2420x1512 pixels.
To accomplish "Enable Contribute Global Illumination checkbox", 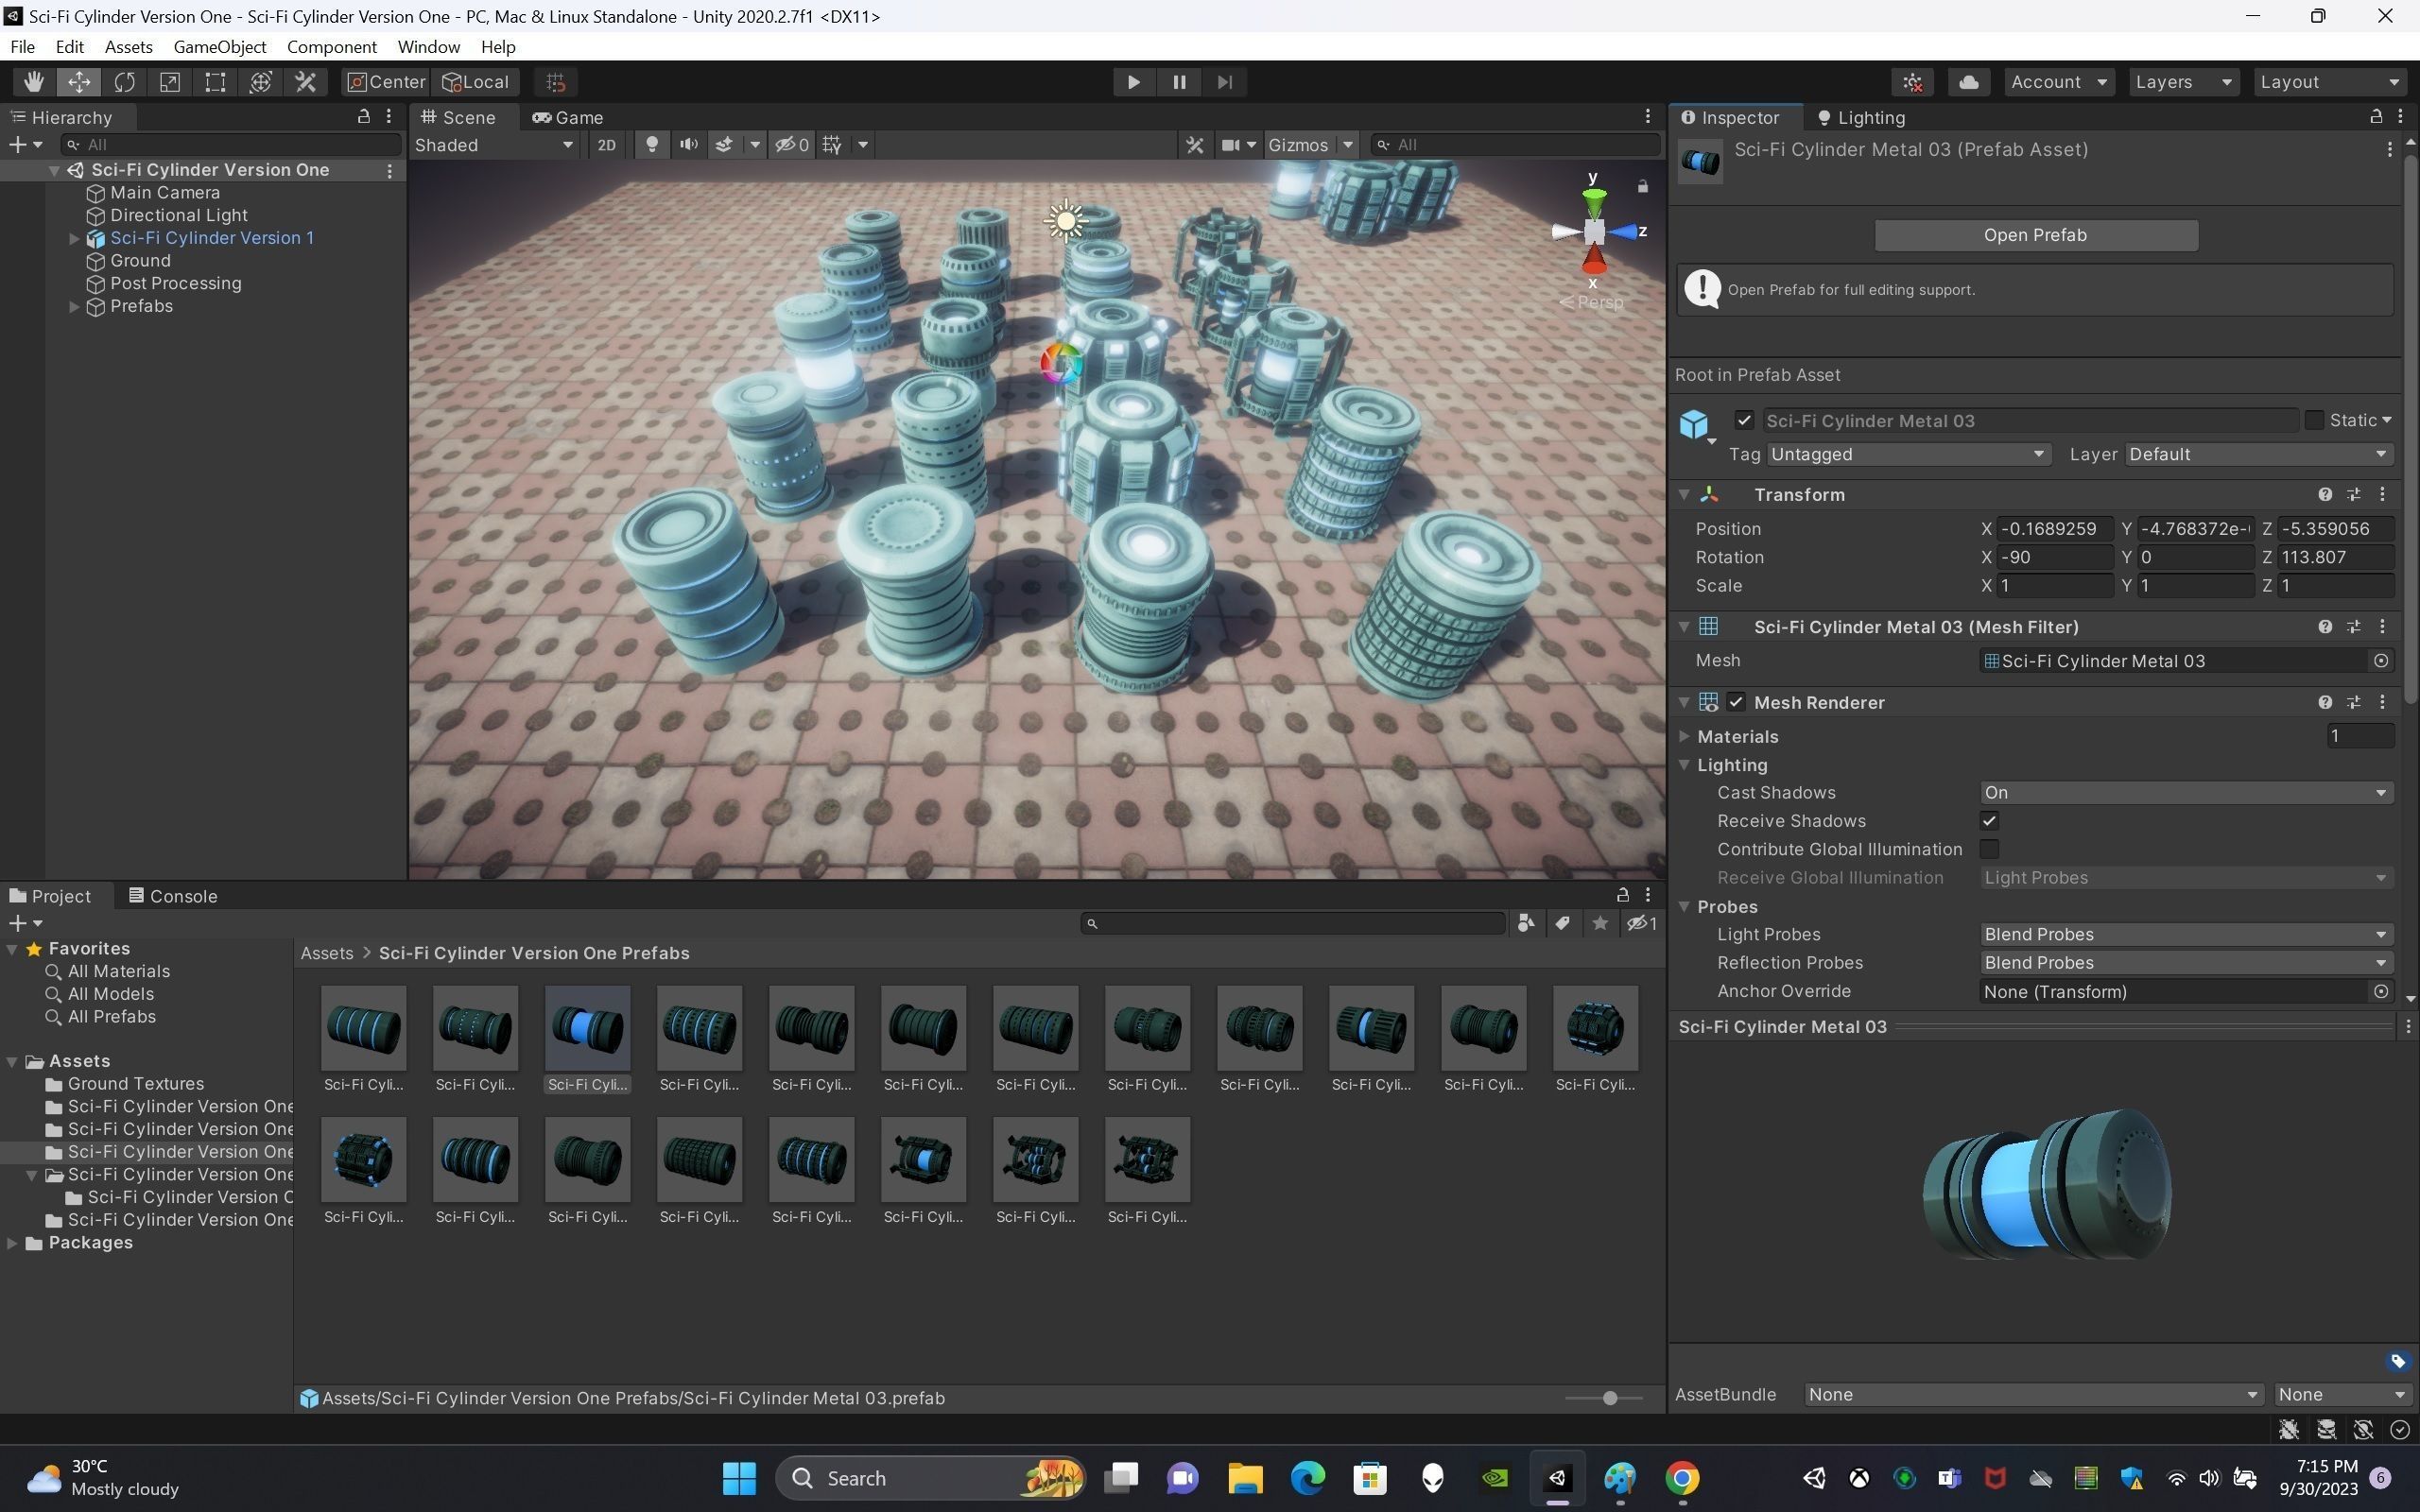I will pyautogui.click(x=1989, y=849).
